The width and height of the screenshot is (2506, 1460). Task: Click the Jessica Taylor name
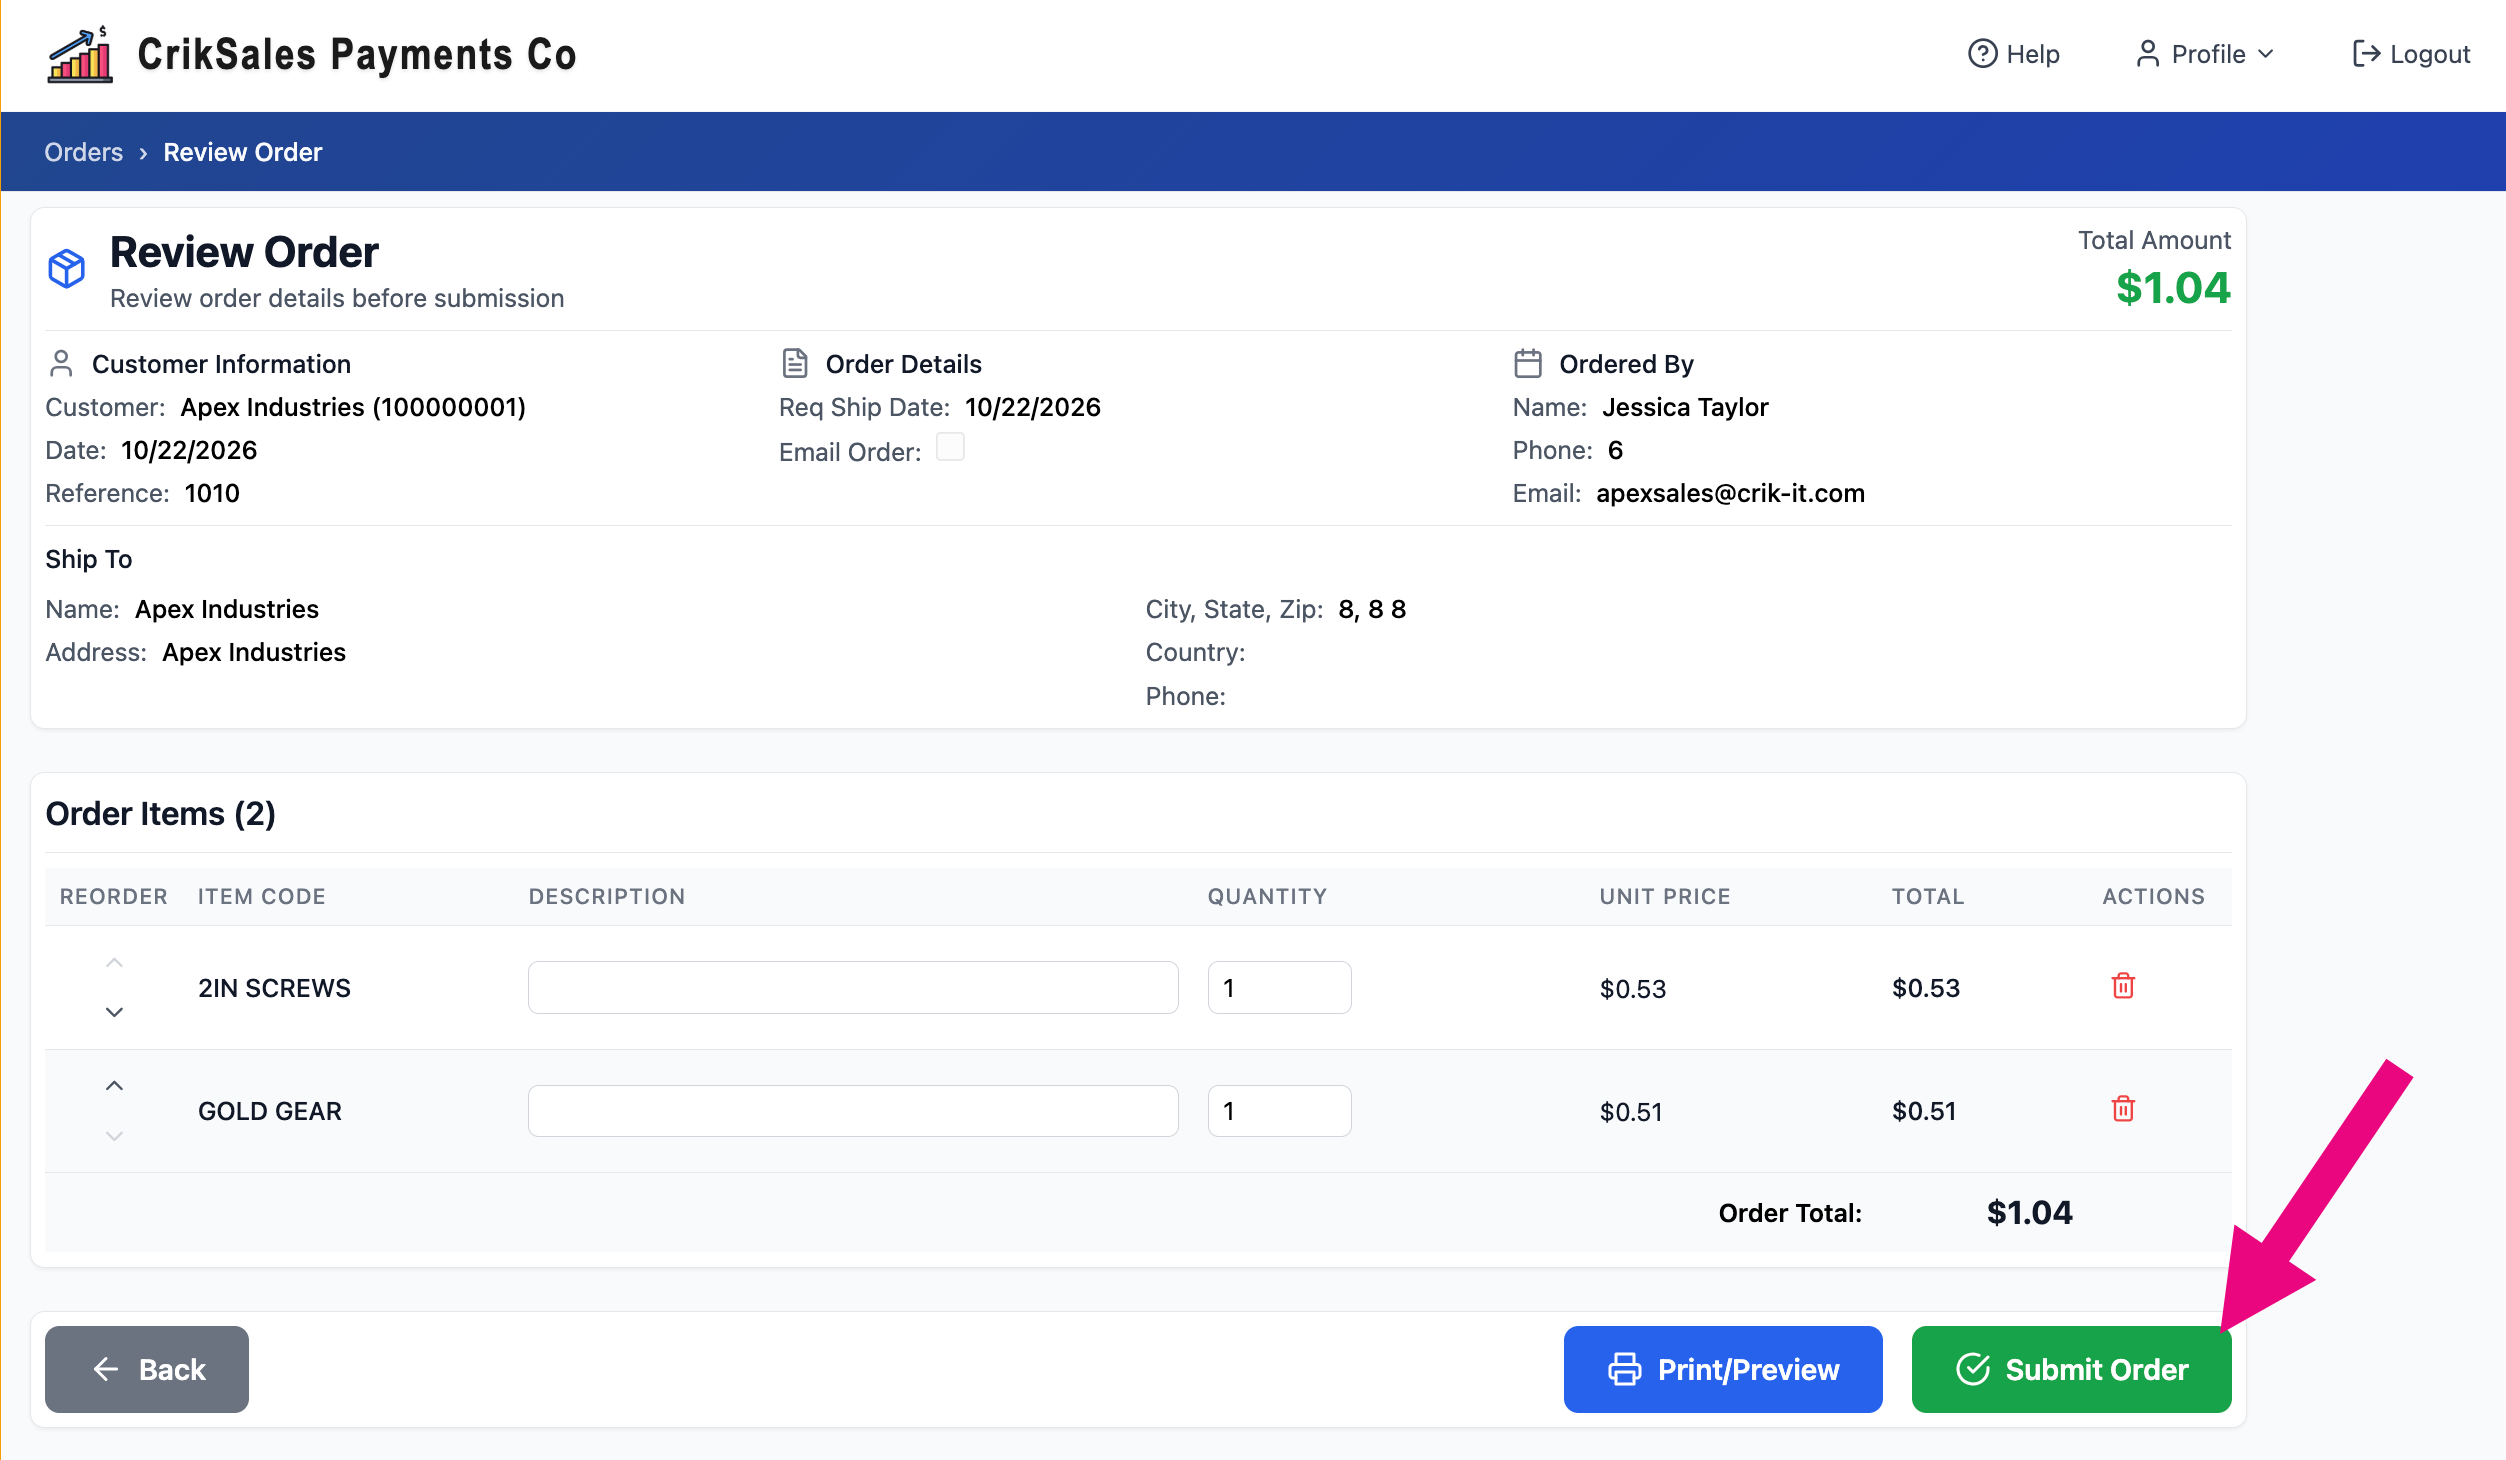pyautogui.click(x=1685, y=407)
